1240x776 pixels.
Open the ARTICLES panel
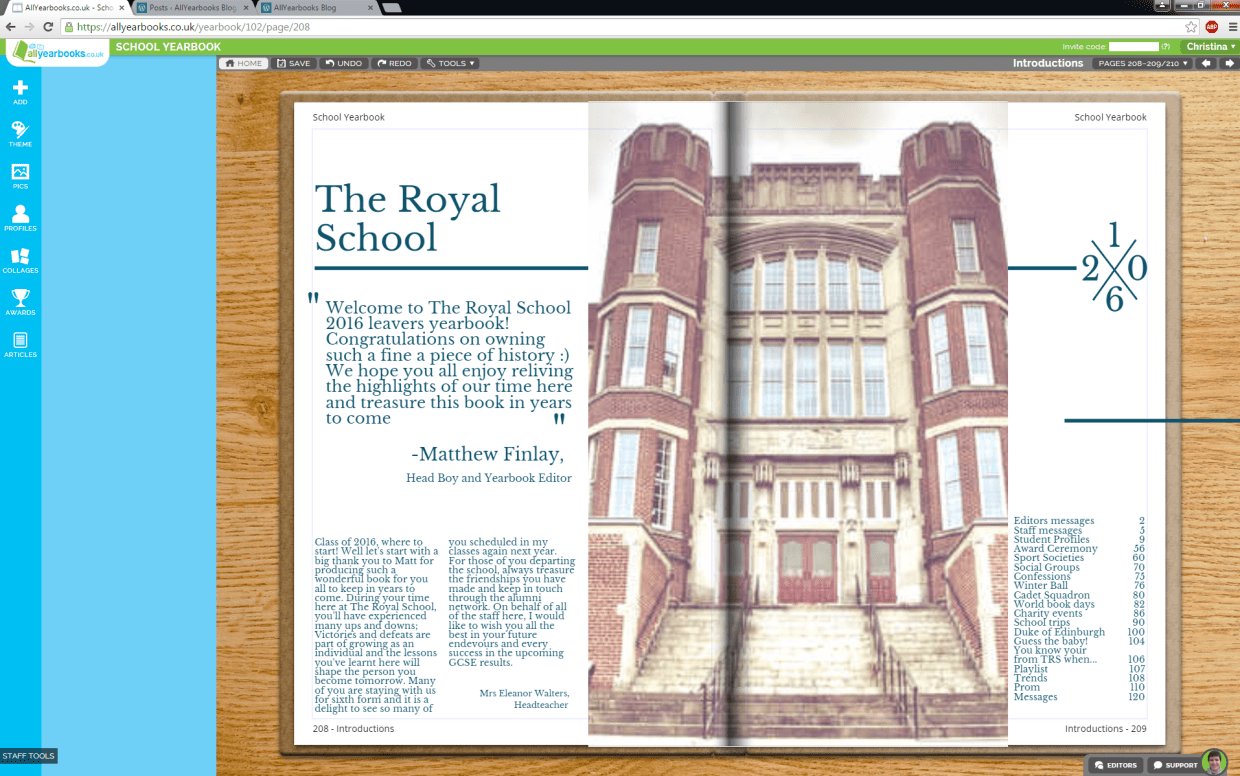pos(20,346)
